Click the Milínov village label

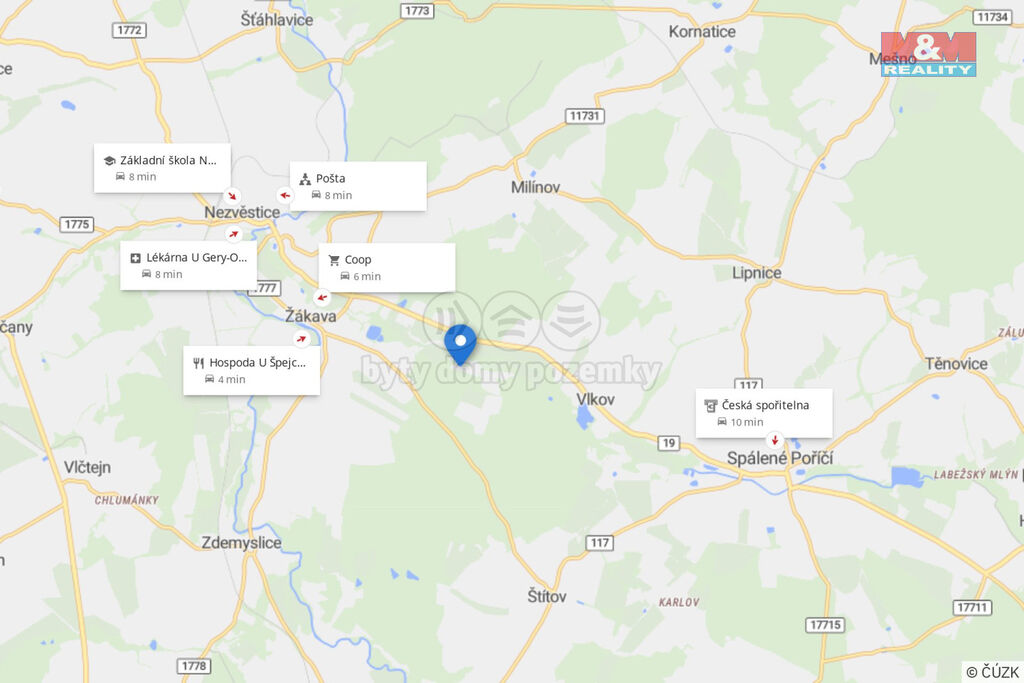click(x=536, y=187)
